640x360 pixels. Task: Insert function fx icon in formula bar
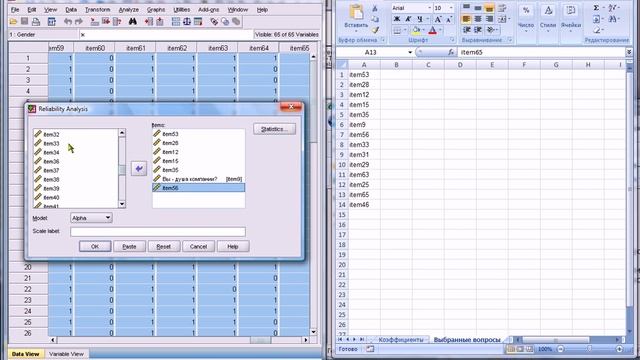click(x=451, y=52)
